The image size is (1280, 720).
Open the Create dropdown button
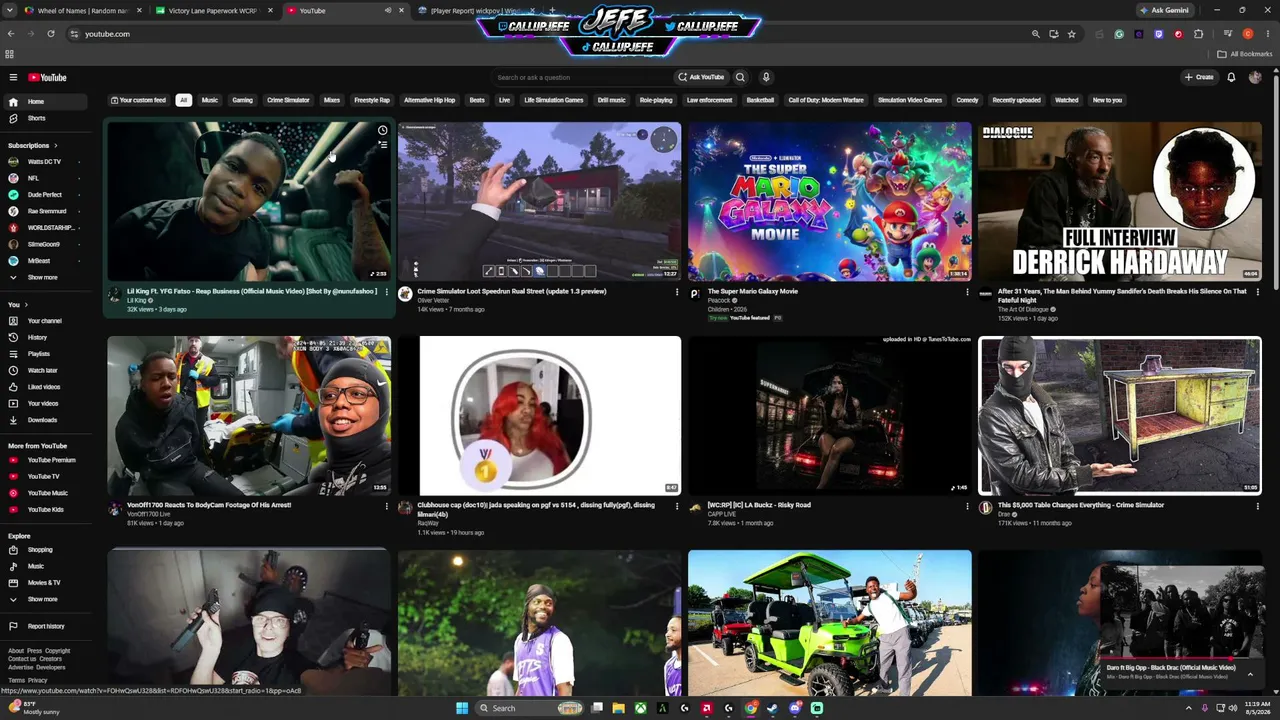(x=1199, y=77)
